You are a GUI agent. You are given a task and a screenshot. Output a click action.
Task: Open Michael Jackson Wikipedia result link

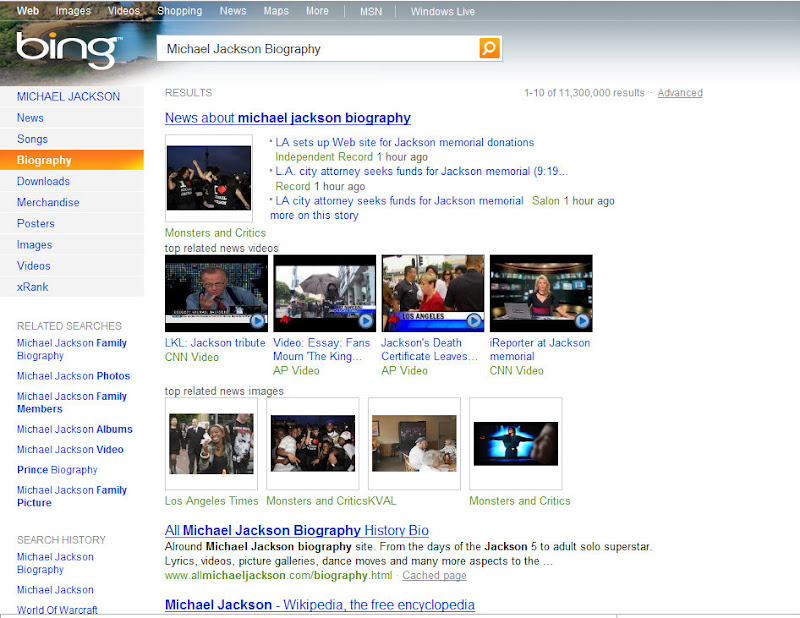pyautogui.click(x=319, y=605)
